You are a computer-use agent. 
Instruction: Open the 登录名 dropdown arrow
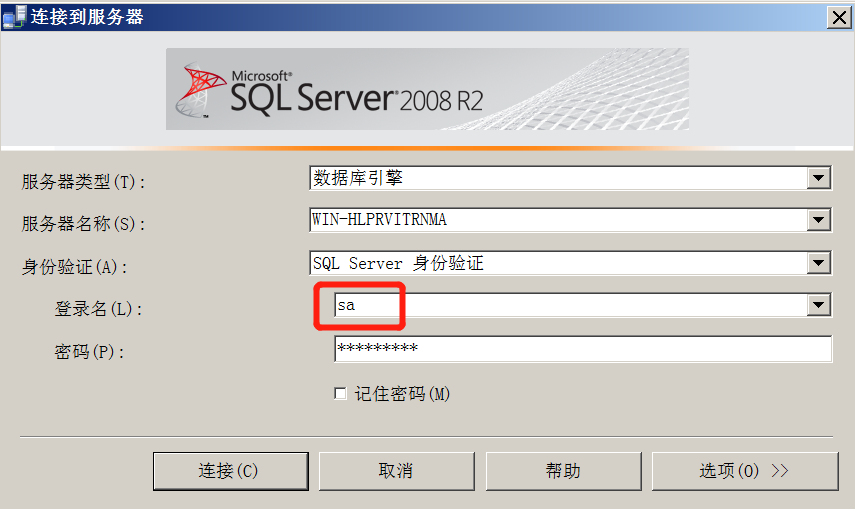(x=818, y=305)
